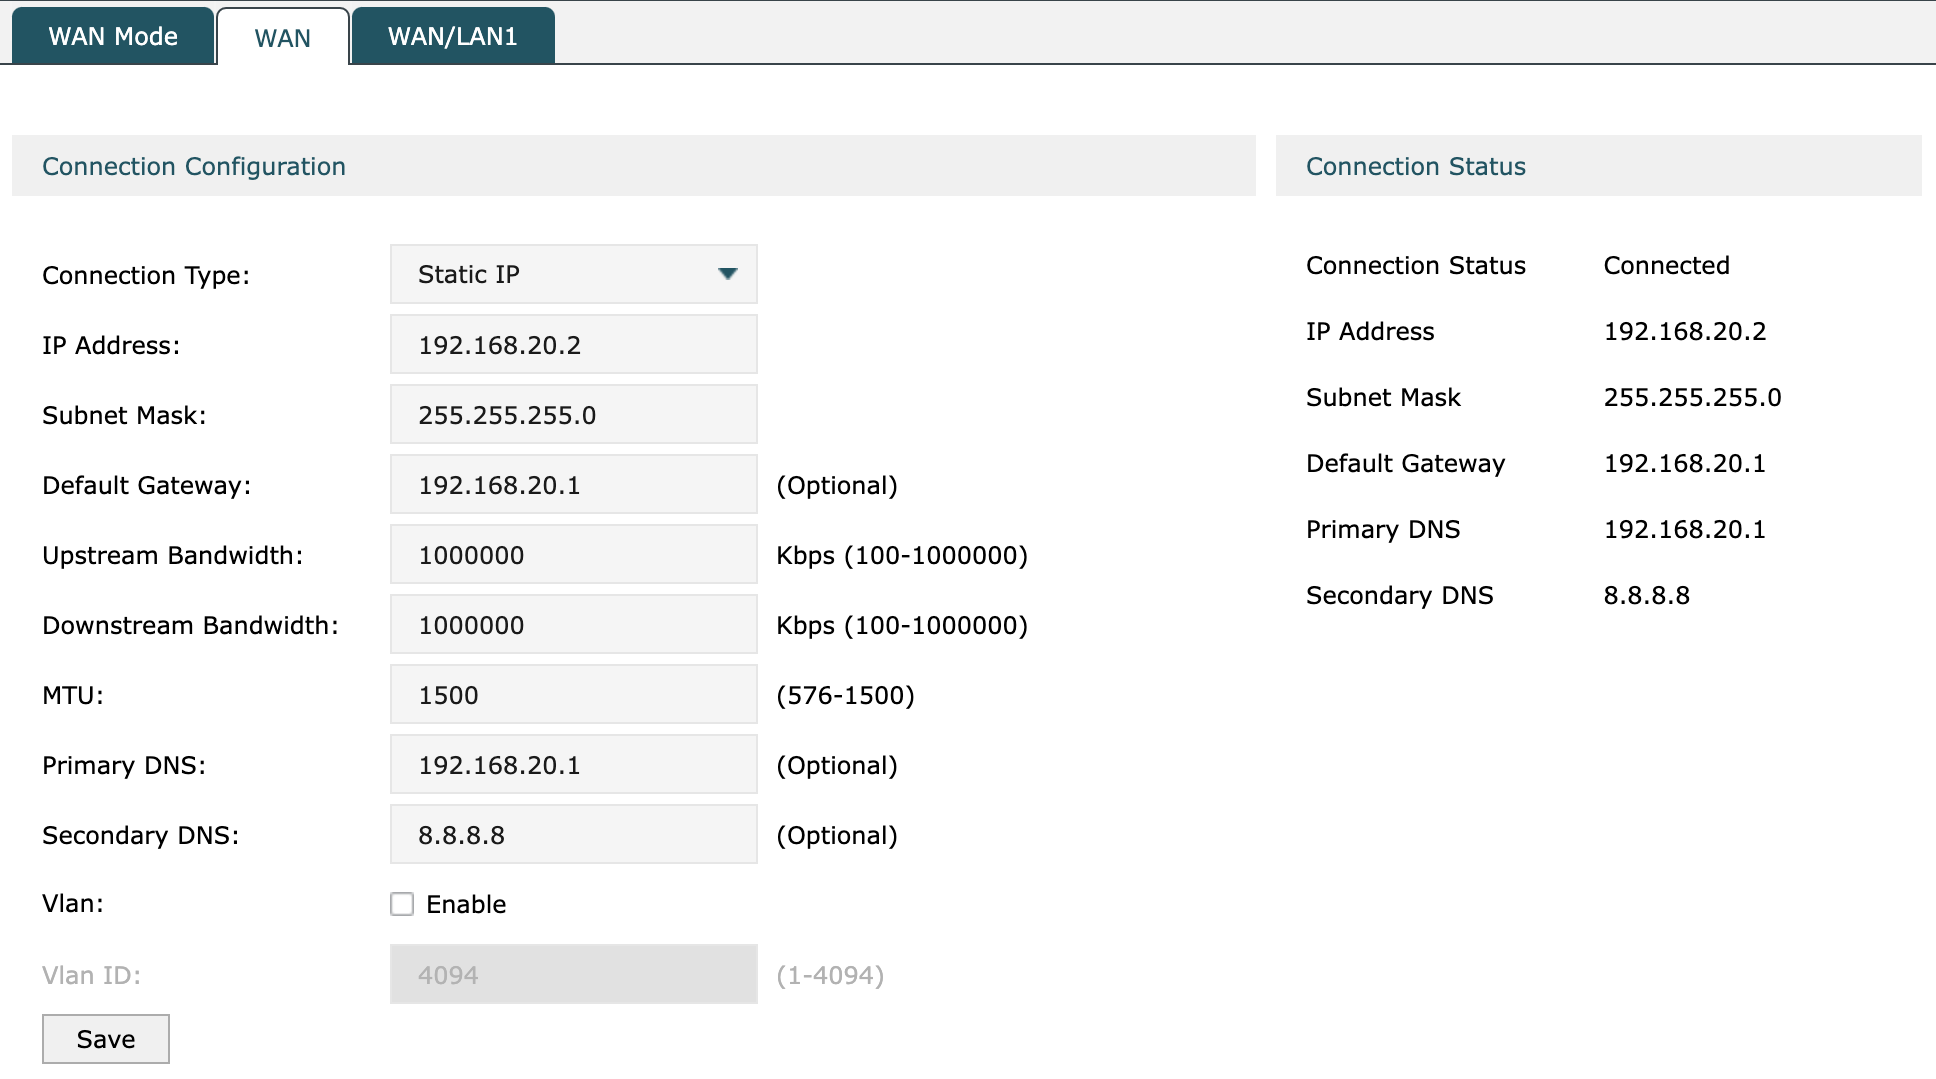Enable the Vlan checkbox
1936x1079 pixels.
point(402,904)
